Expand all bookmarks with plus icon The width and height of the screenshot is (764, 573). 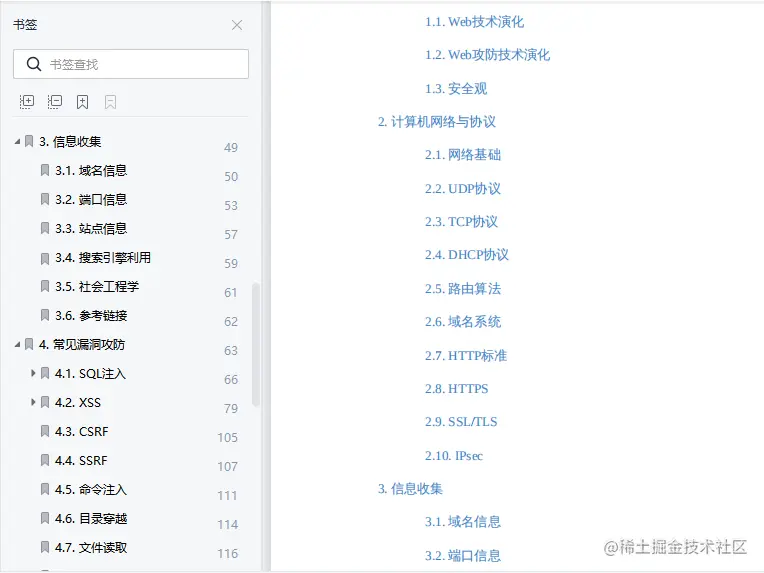27,102
